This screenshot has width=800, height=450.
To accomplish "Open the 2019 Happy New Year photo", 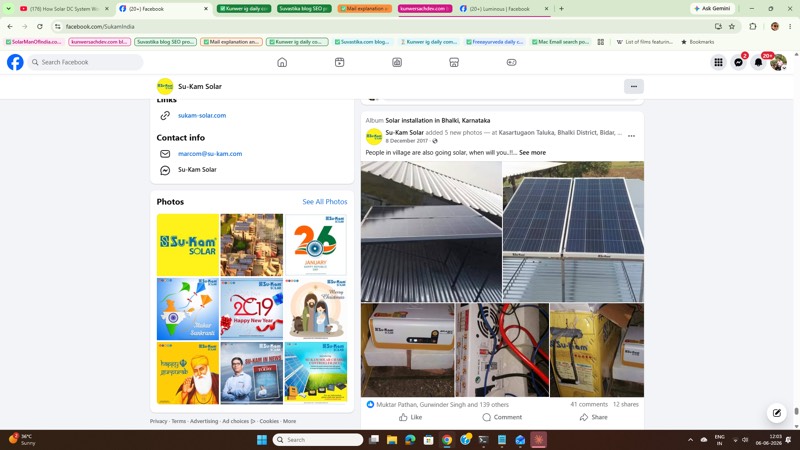I will [x=252, y=309].
